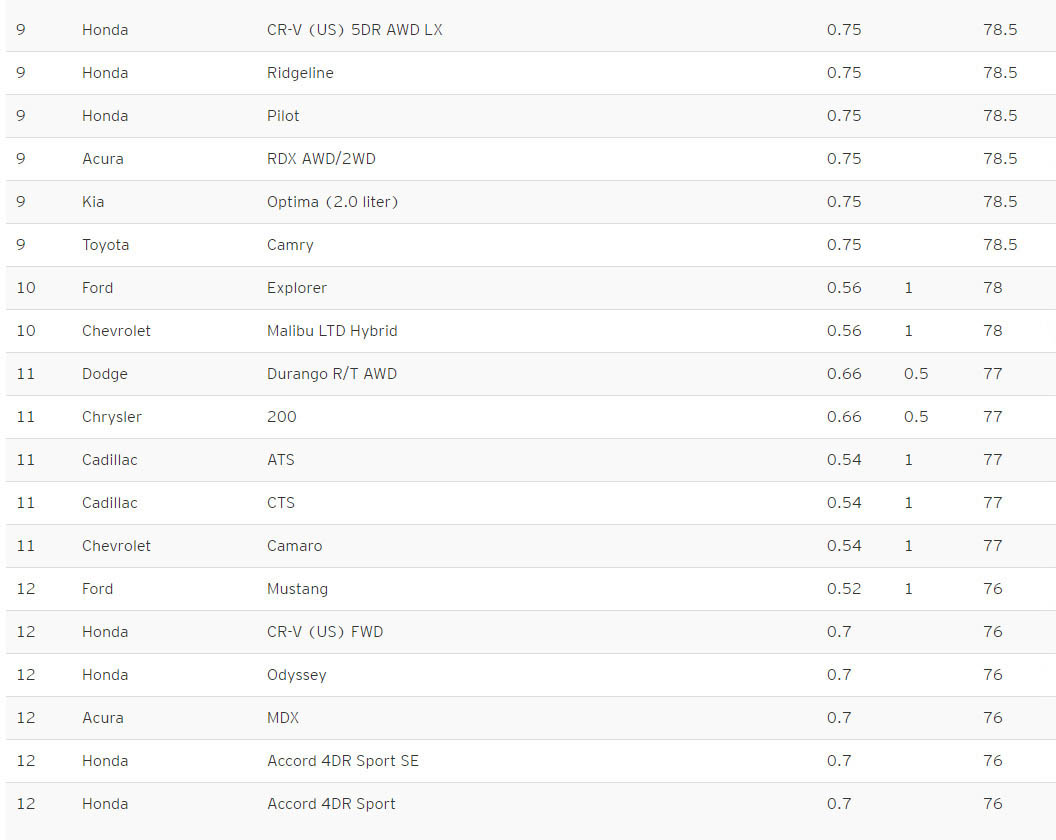Viewport: 1056px width, 840px height.
Task: Select the Dodge brand cell
Action: coord(104,375)
